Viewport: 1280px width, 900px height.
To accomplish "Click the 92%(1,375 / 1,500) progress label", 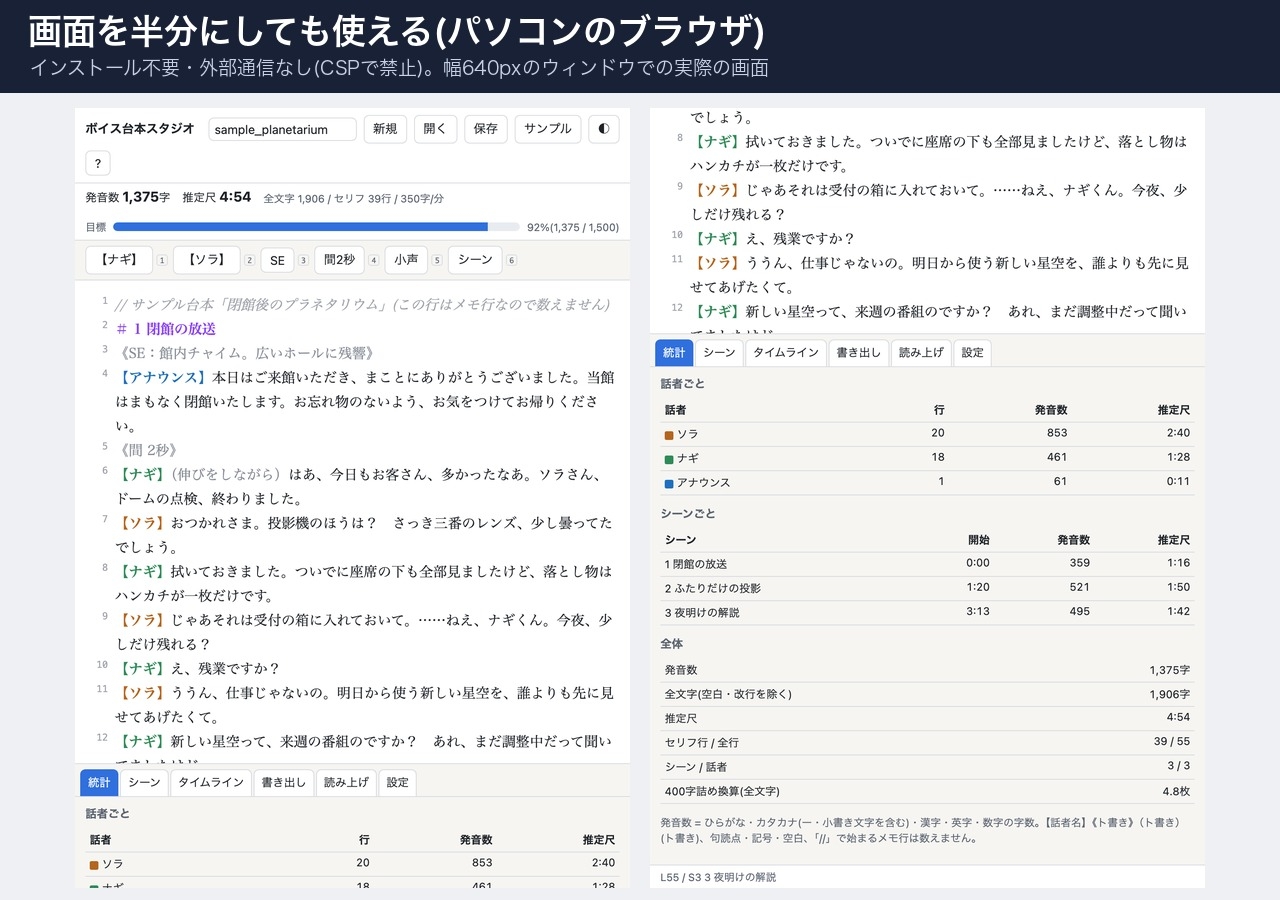I will coord(573,227).
